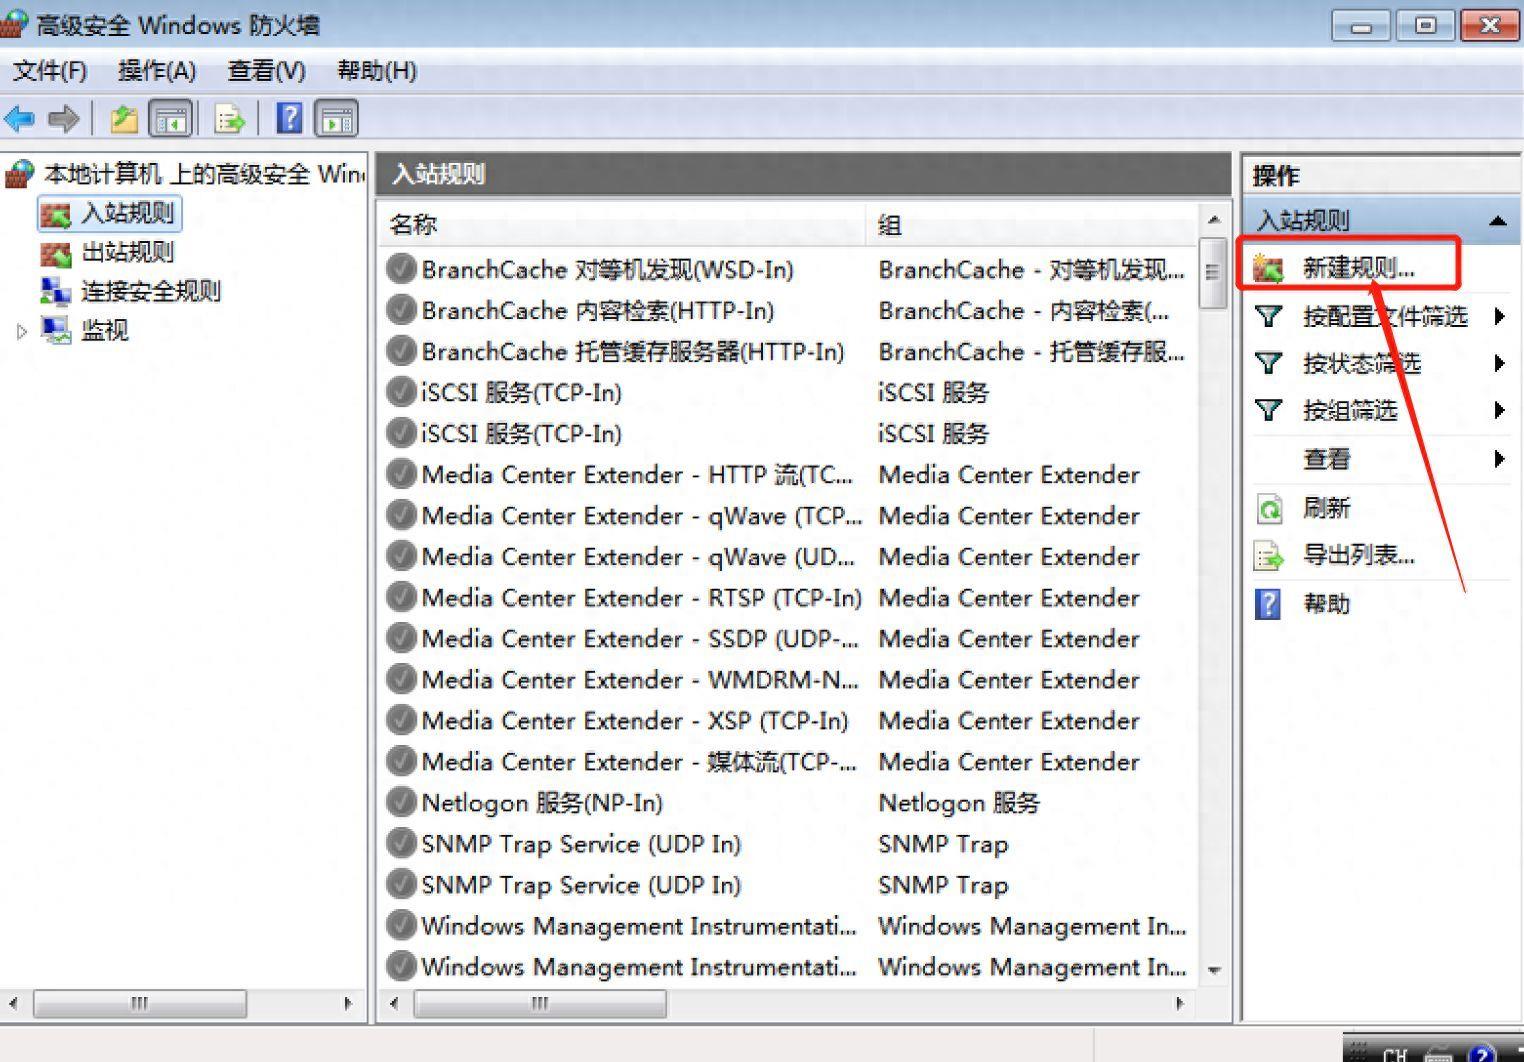Toggle the action pane toolbar icon
Image resolution: width=1524 pixels, height=1062 pixels.
(336, 119)
